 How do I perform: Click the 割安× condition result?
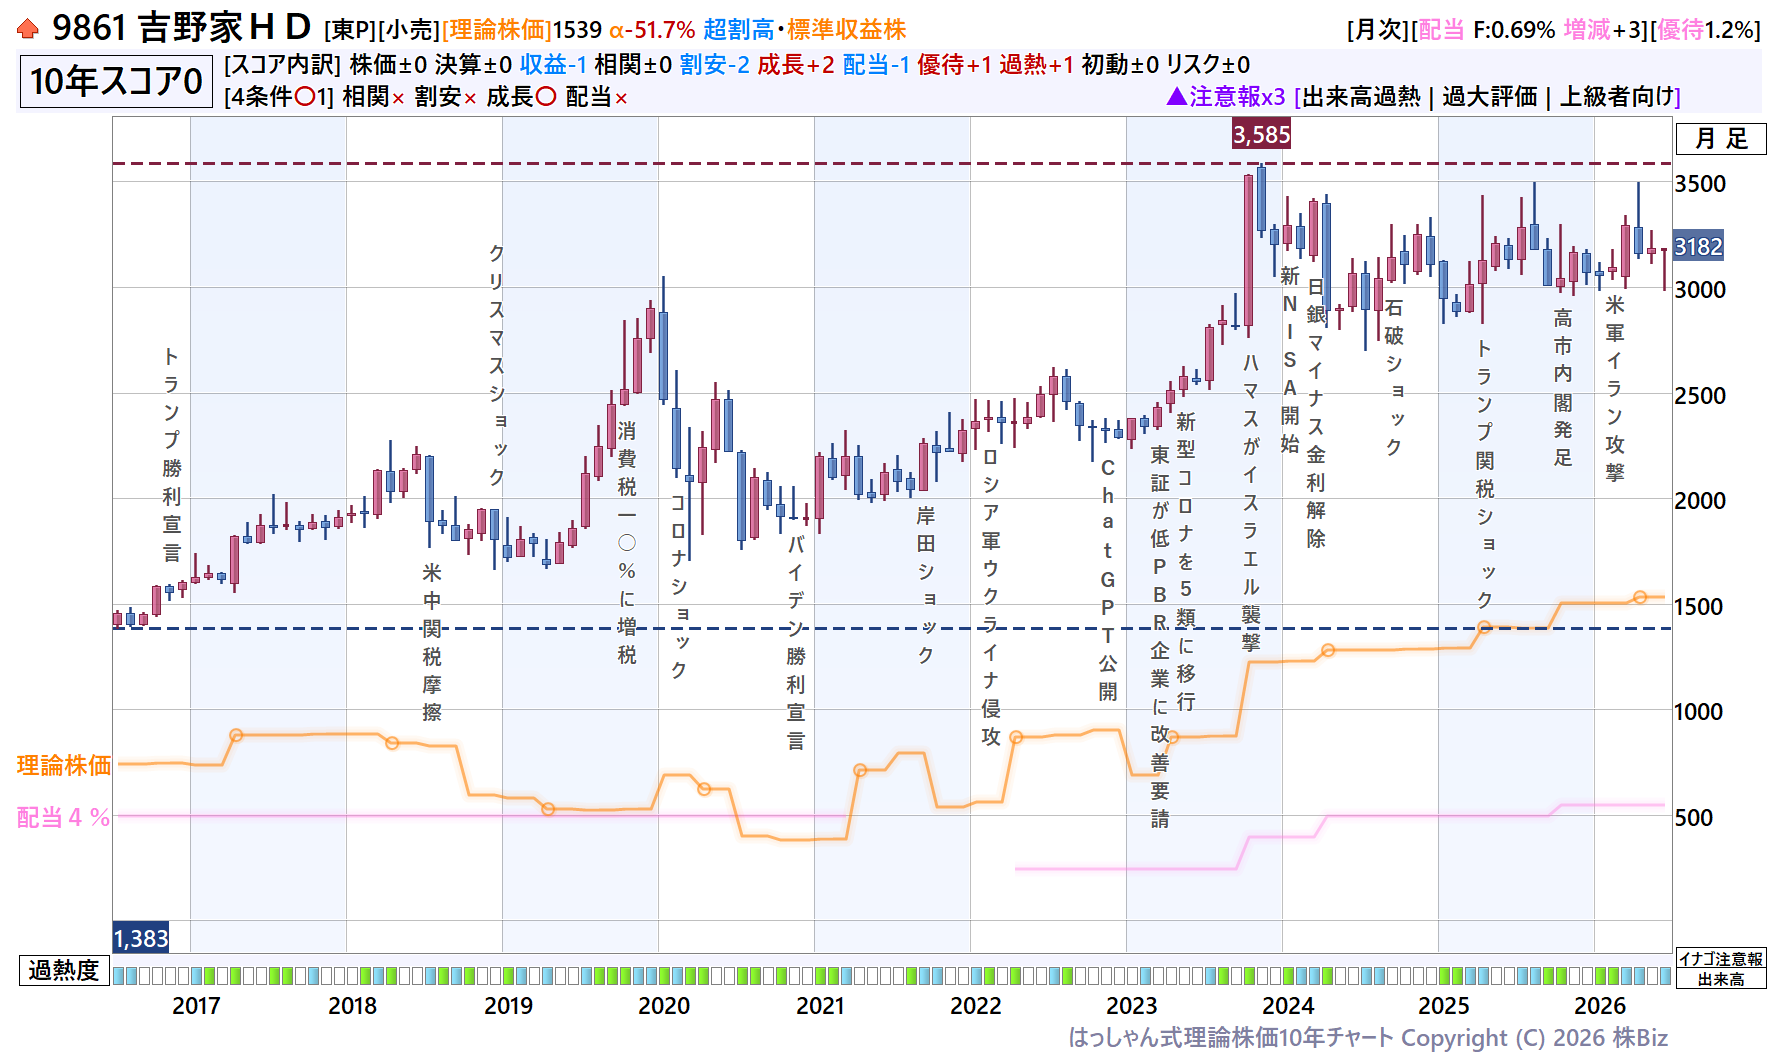pos(446,97)
